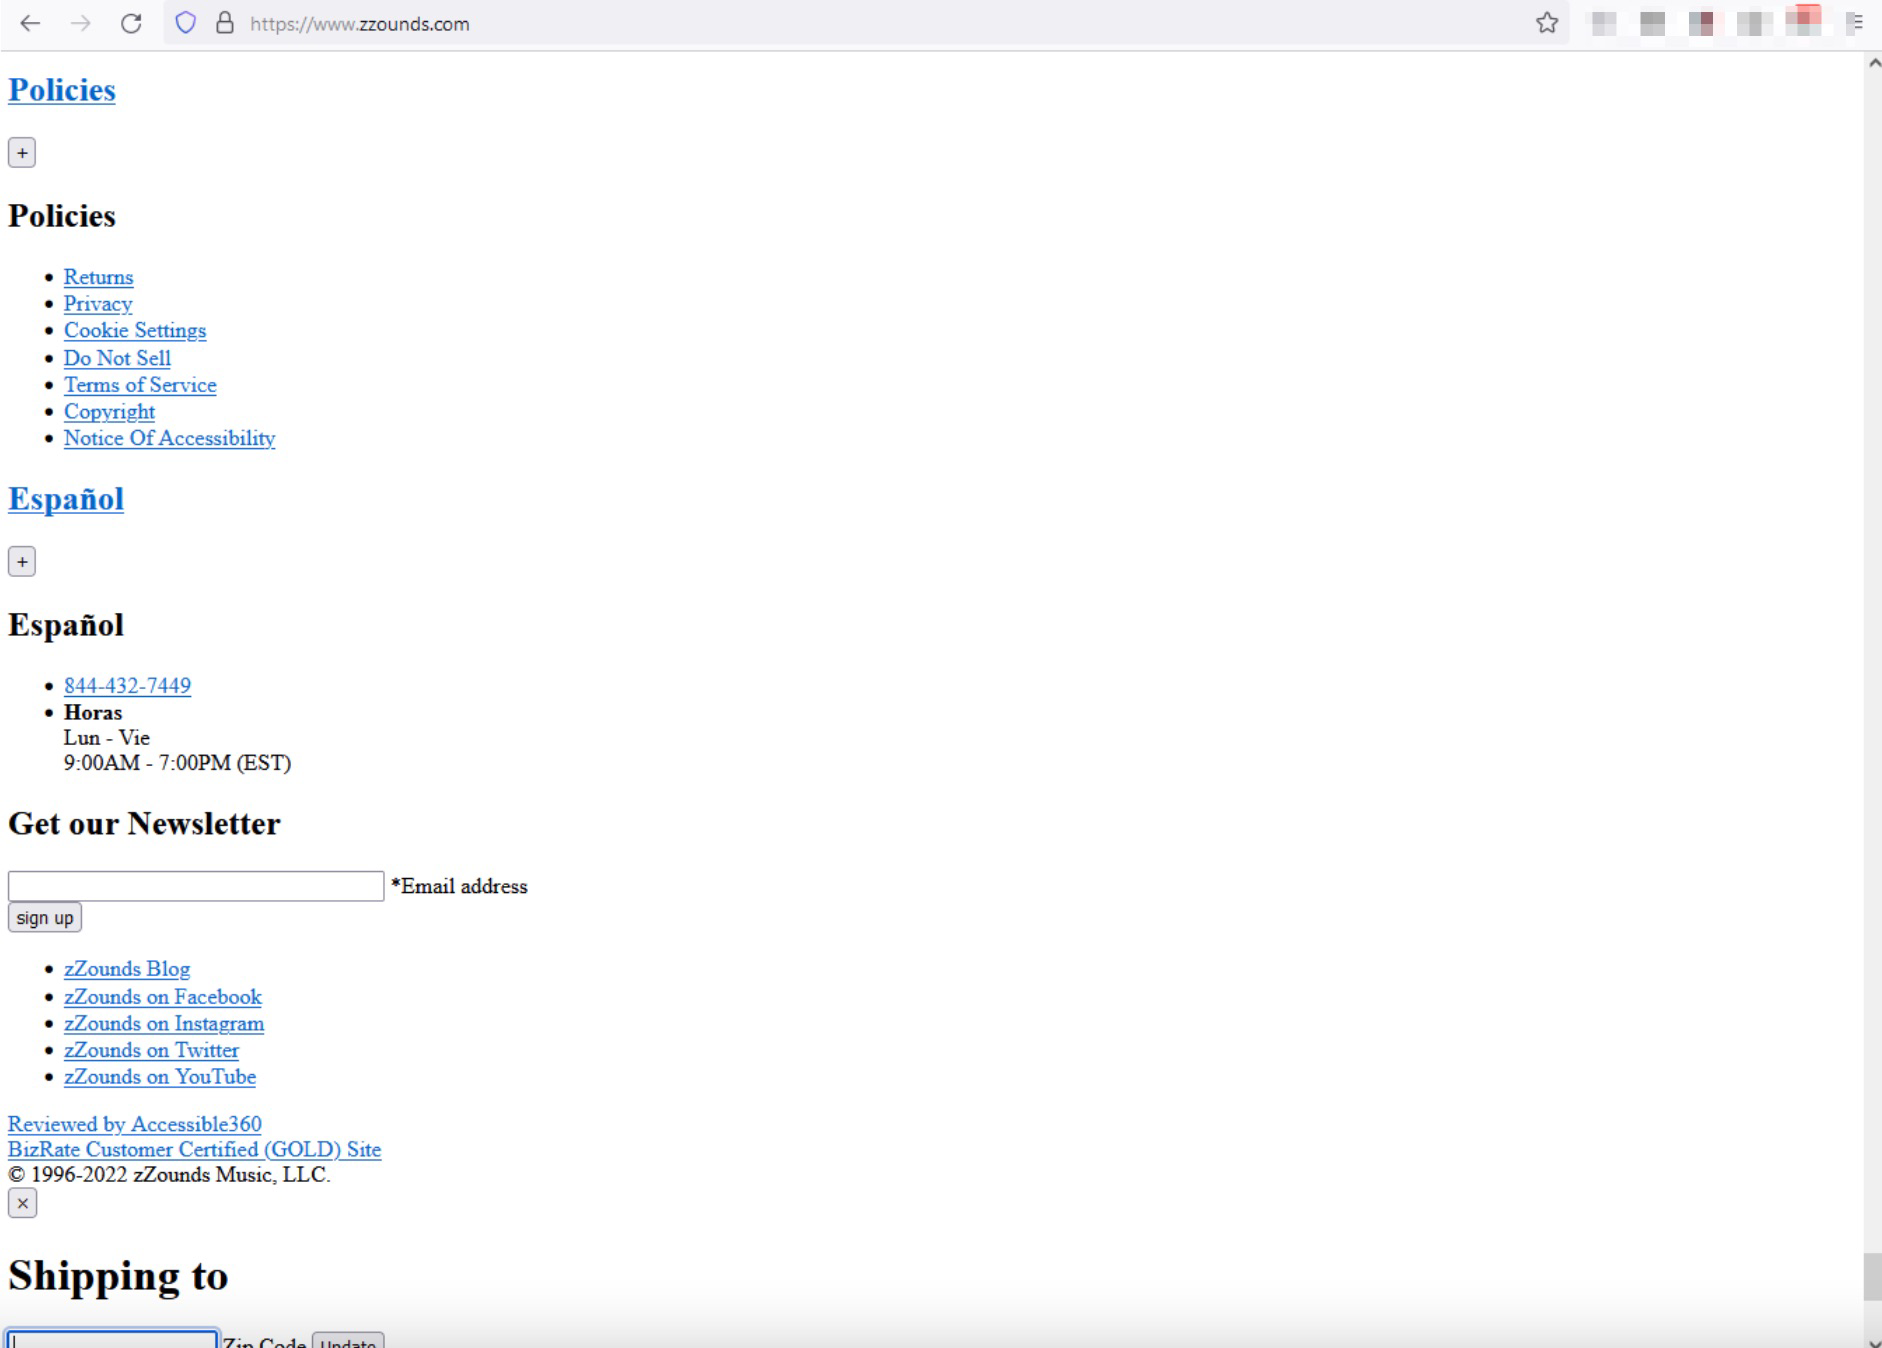The width and height of the screenshot is (1882, 1348).
Task: Open the Returns policy link
Action: tap(98, 277)
